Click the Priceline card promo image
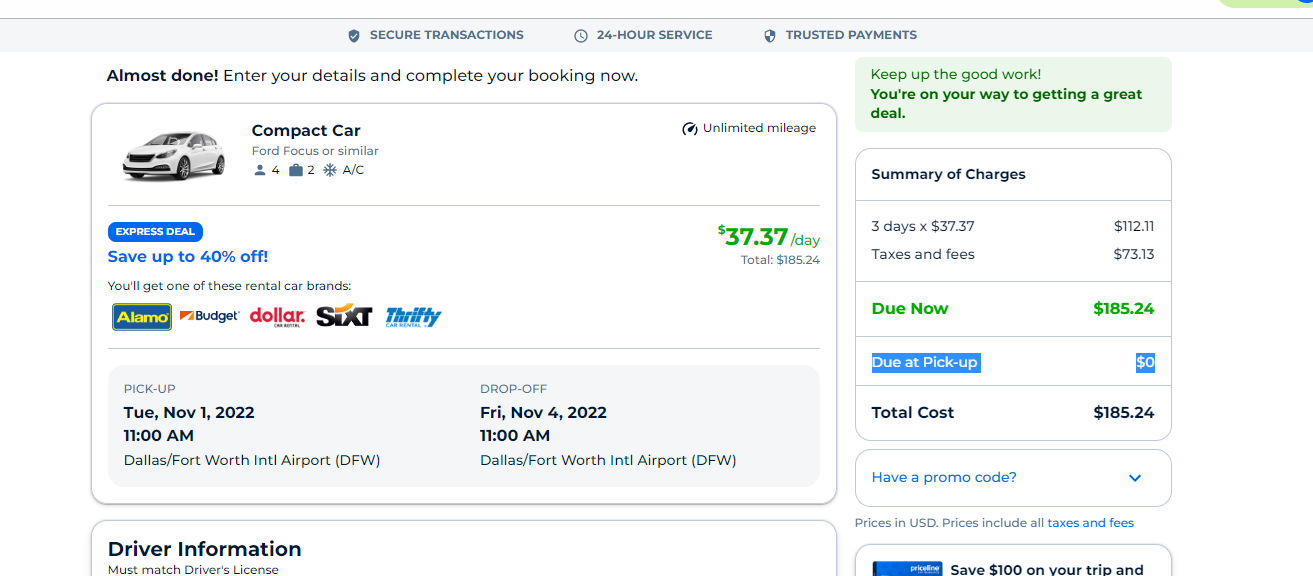Image resolution: width=1313 pixels, height=576 pixels. pos(907,569)
